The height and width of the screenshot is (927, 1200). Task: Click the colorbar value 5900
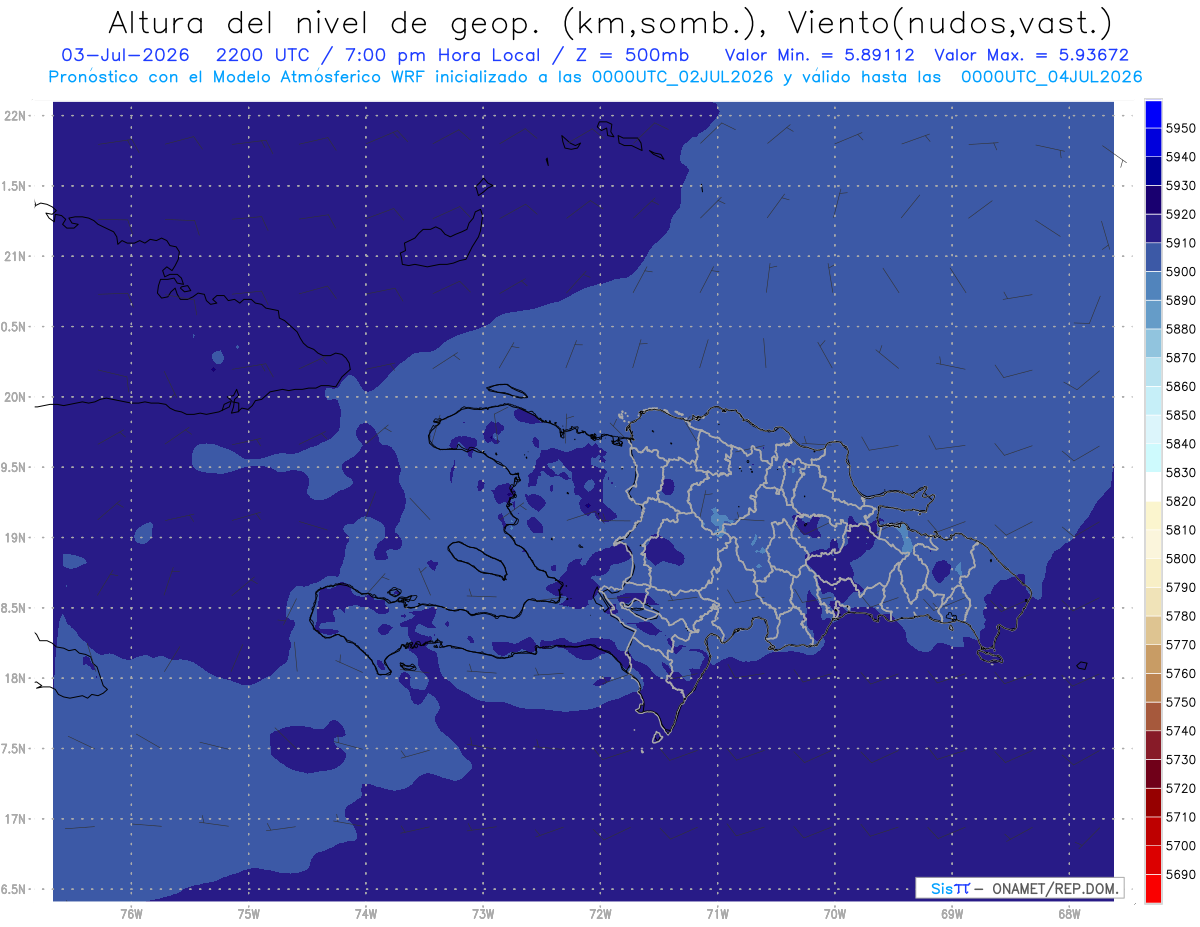pos(1180,272)
